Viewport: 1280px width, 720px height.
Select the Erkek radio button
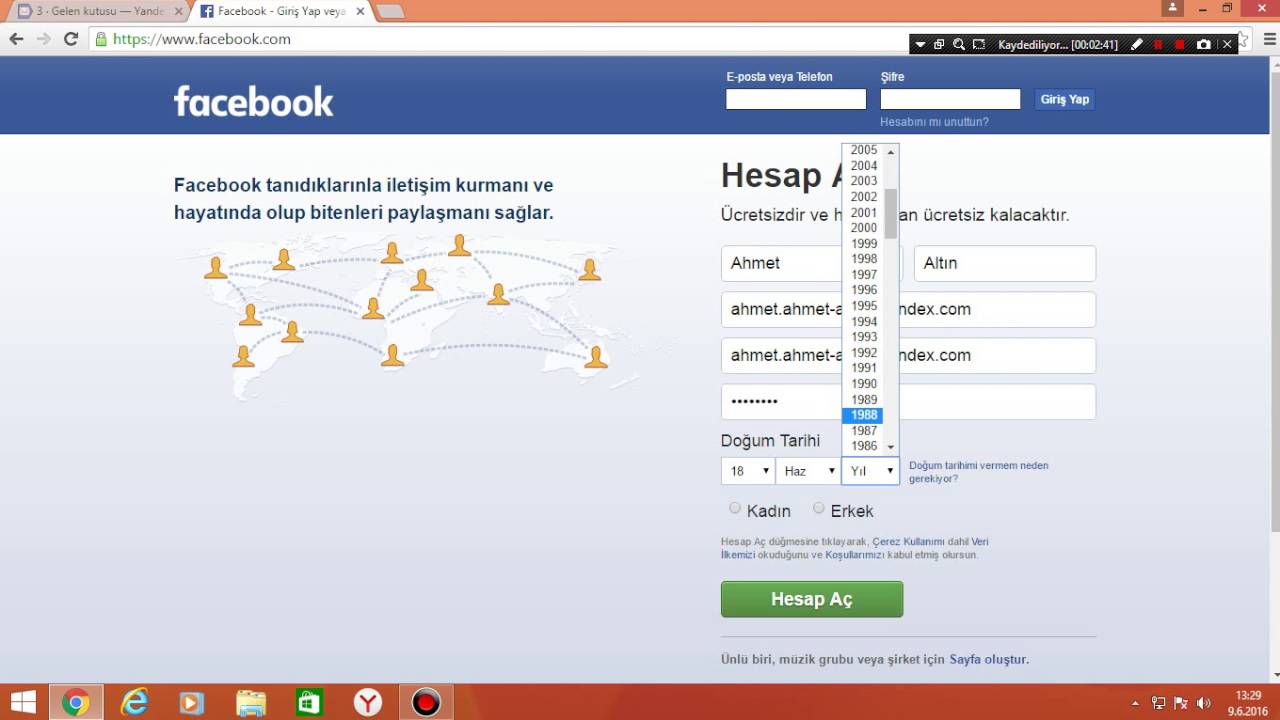[x=819, y=508]
